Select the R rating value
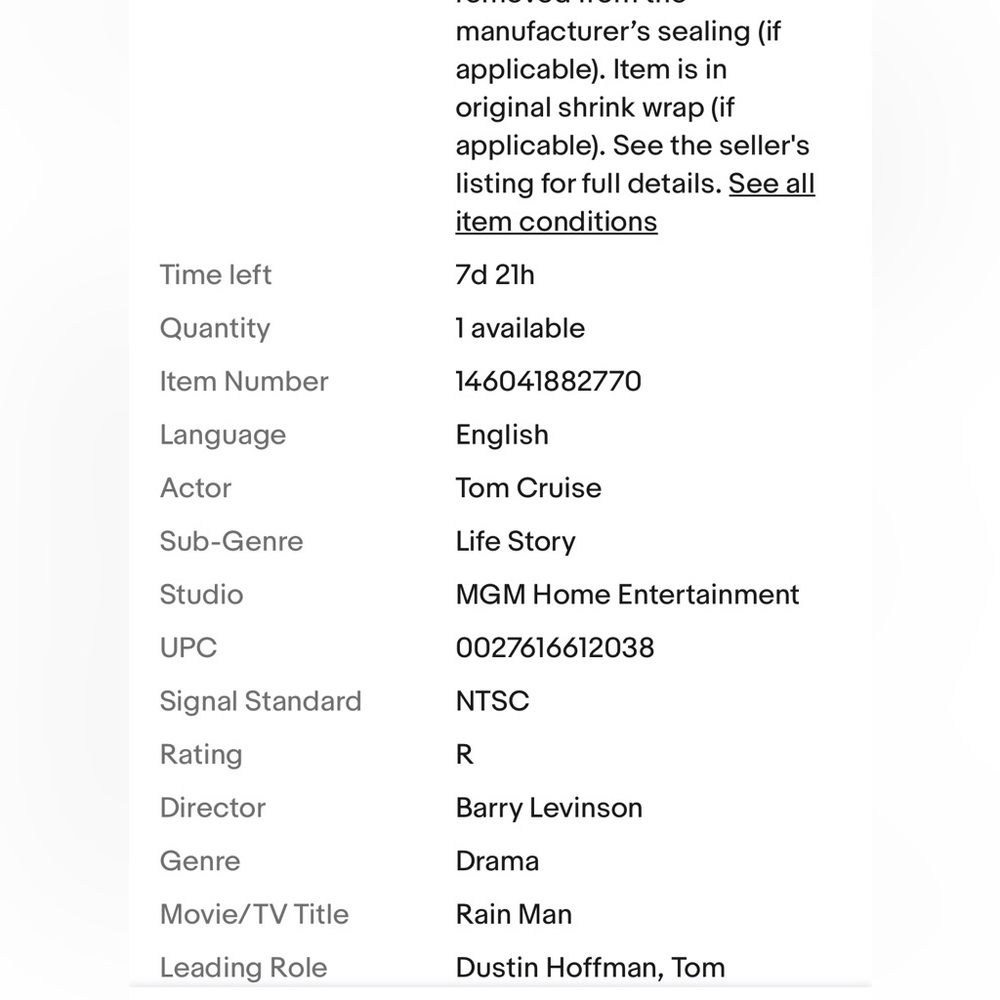Screen dimensions: 1000x1000 click(x=464, y=754)
